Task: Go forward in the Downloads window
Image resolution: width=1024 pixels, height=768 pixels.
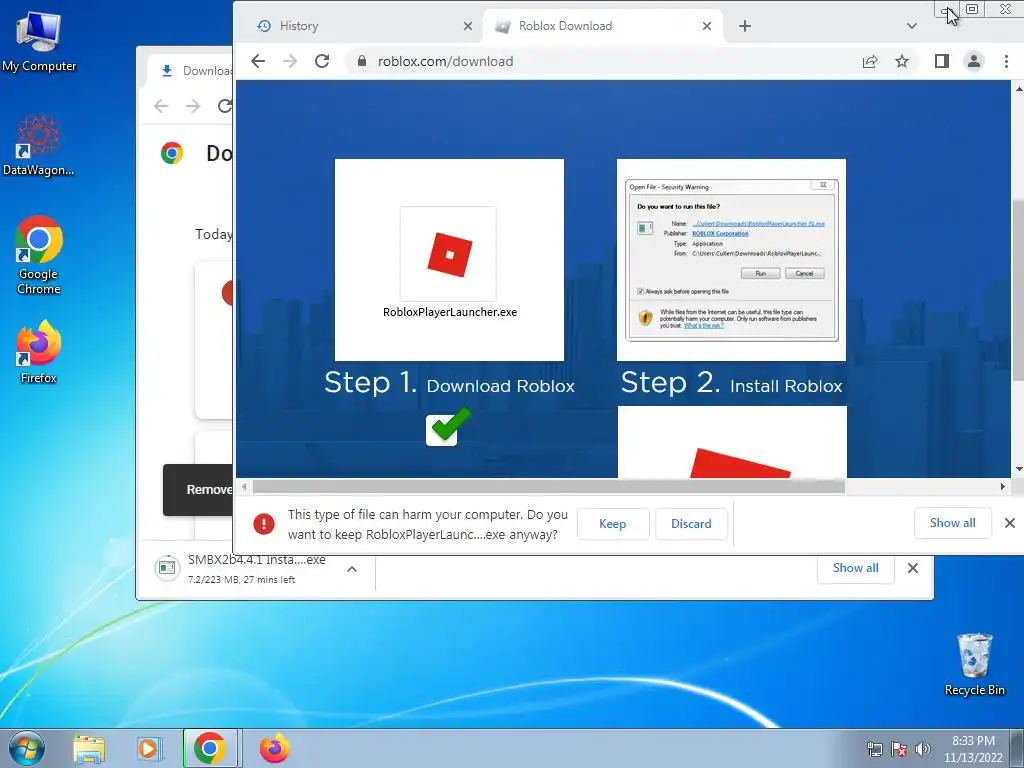Action: point(193,106)
